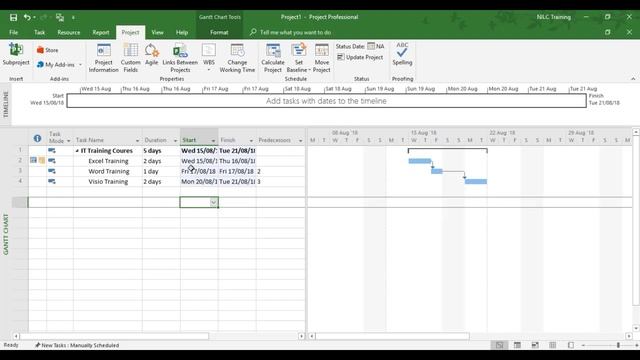Open the My Add-ins dropdown arrow

tap(80, 64)
